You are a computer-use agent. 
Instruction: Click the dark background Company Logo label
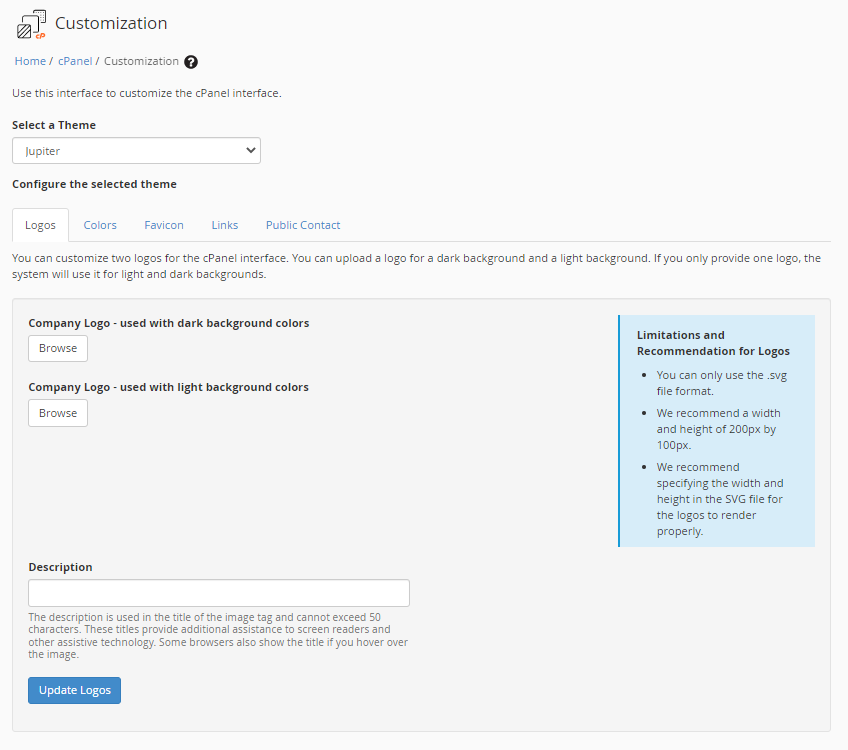click(168, 323)
